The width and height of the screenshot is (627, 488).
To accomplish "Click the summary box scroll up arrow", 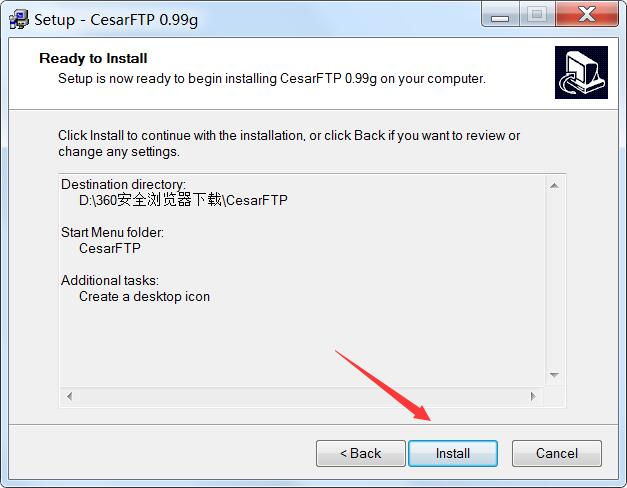I will [554, 186].
